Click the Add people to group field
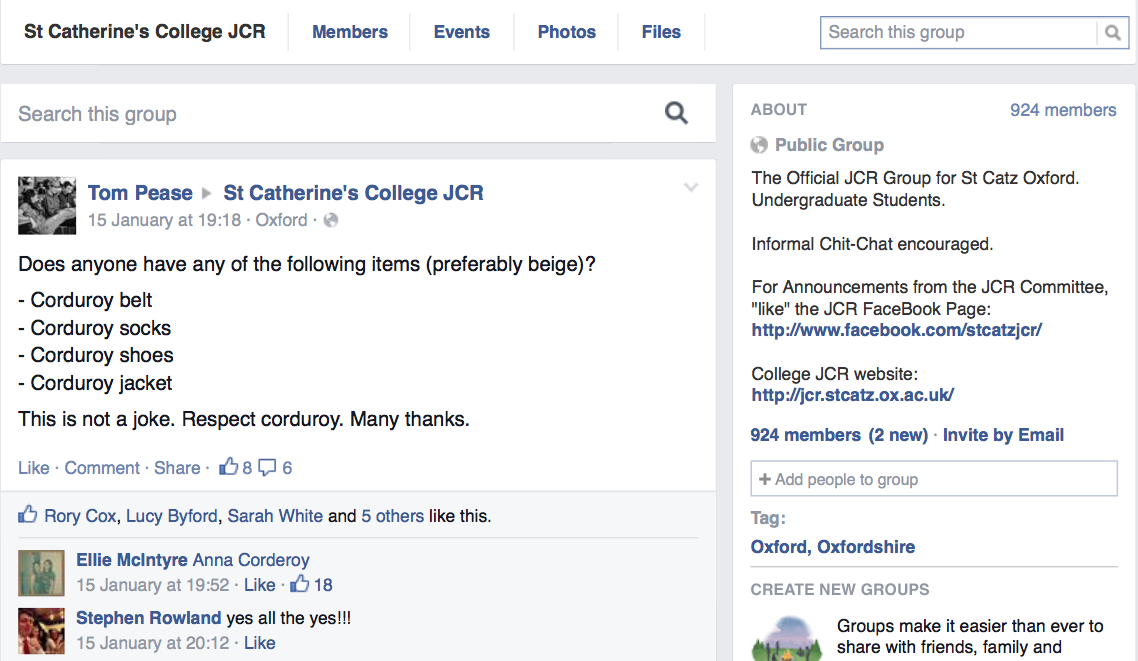Screen dimensions: 1138x661 tap(934, 479)
